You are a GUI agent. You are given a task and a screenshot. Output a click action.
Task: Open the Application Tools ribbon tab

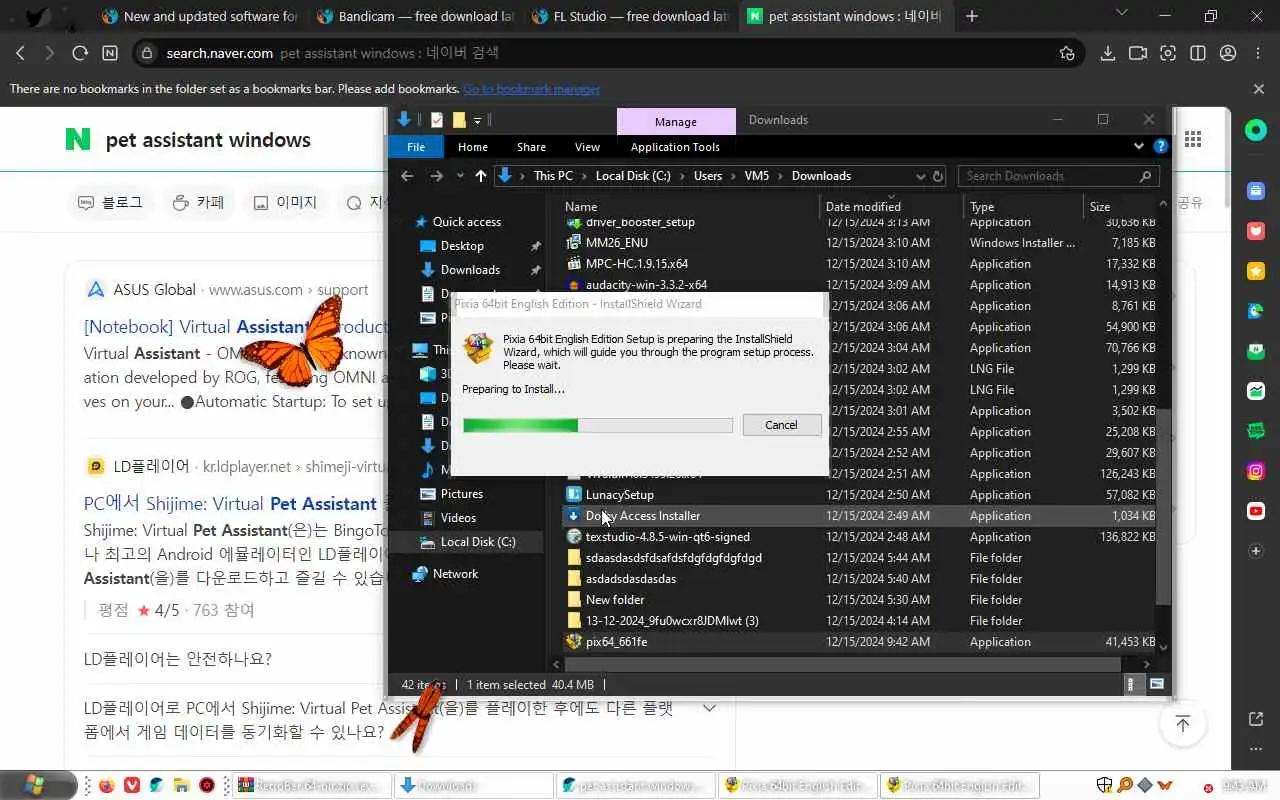point(675,147)
